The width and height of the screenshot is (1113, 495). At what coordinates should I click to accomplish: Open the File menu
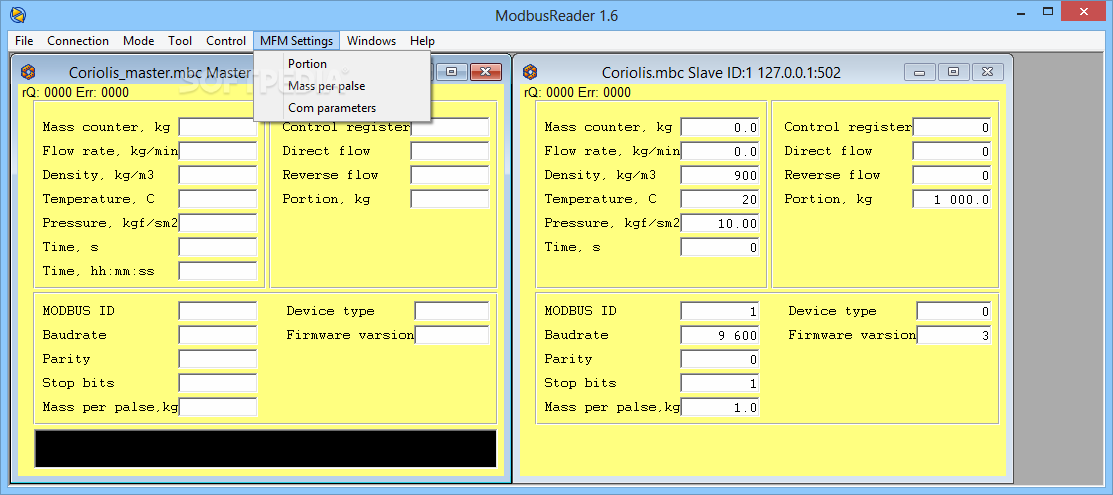23,40
